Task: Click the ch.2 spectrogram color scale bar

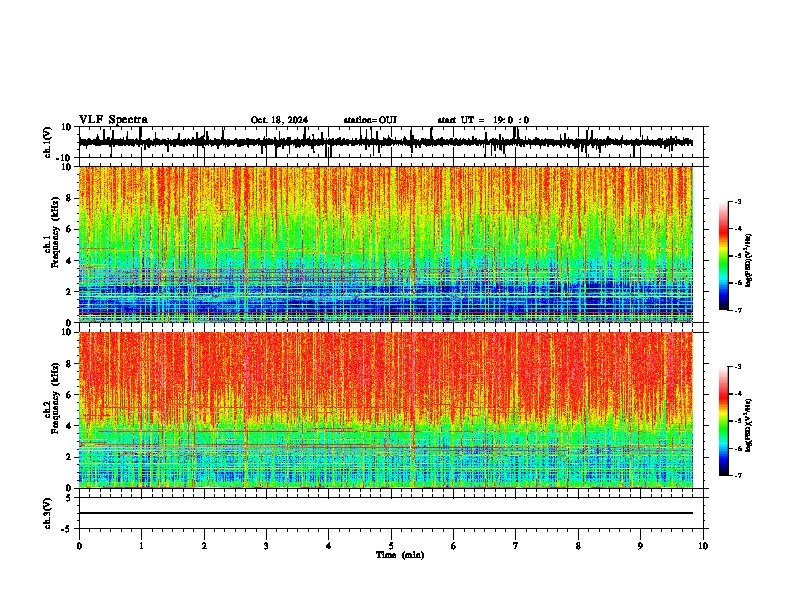Action: [723, 421]
